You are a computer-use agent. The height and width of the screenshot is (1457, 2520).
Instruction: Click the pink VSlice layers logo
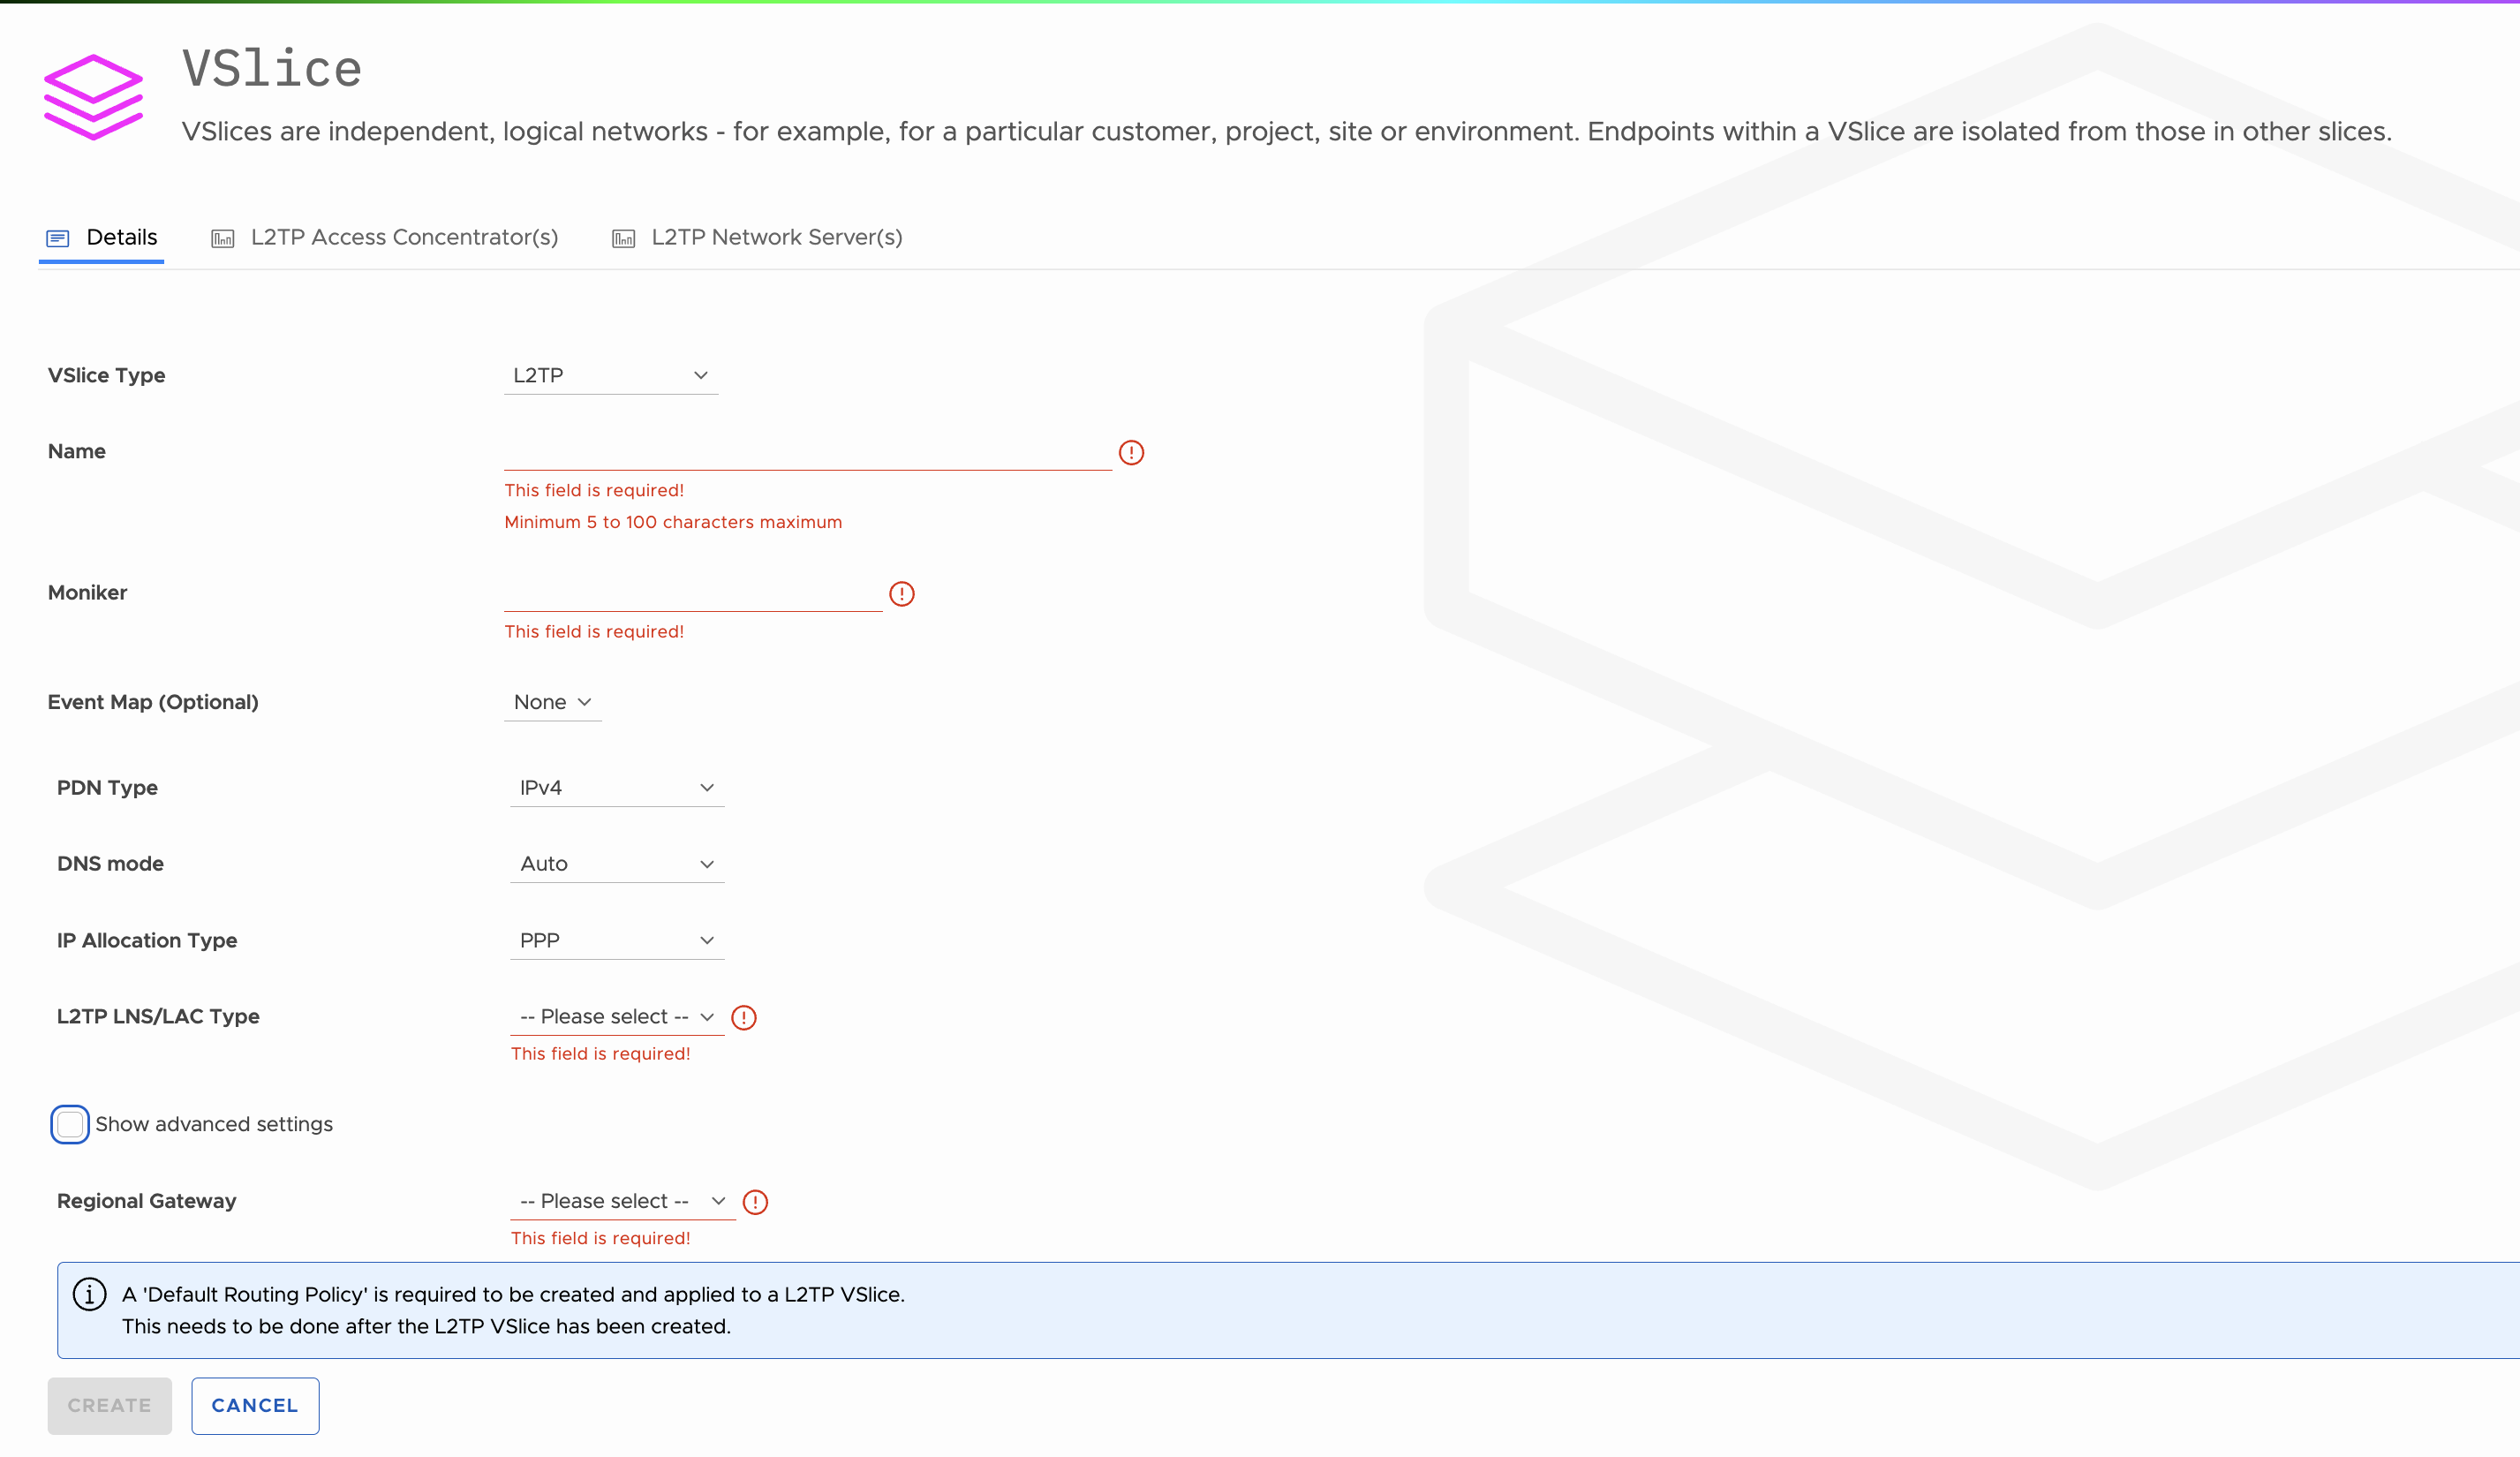(x=93, y=97)
